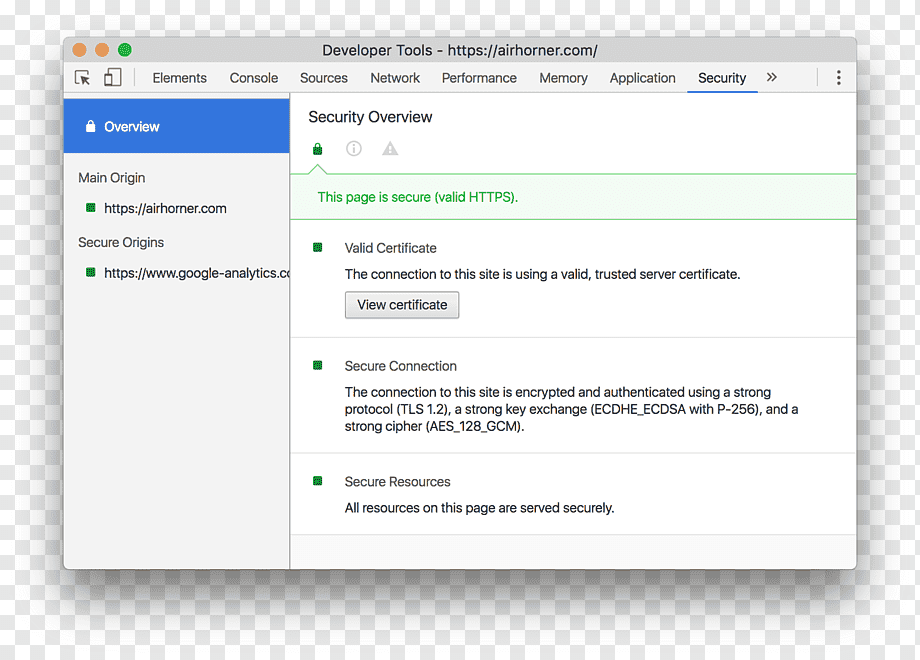Open the Sources tab

pyautogui.click(x=323, y=78)
